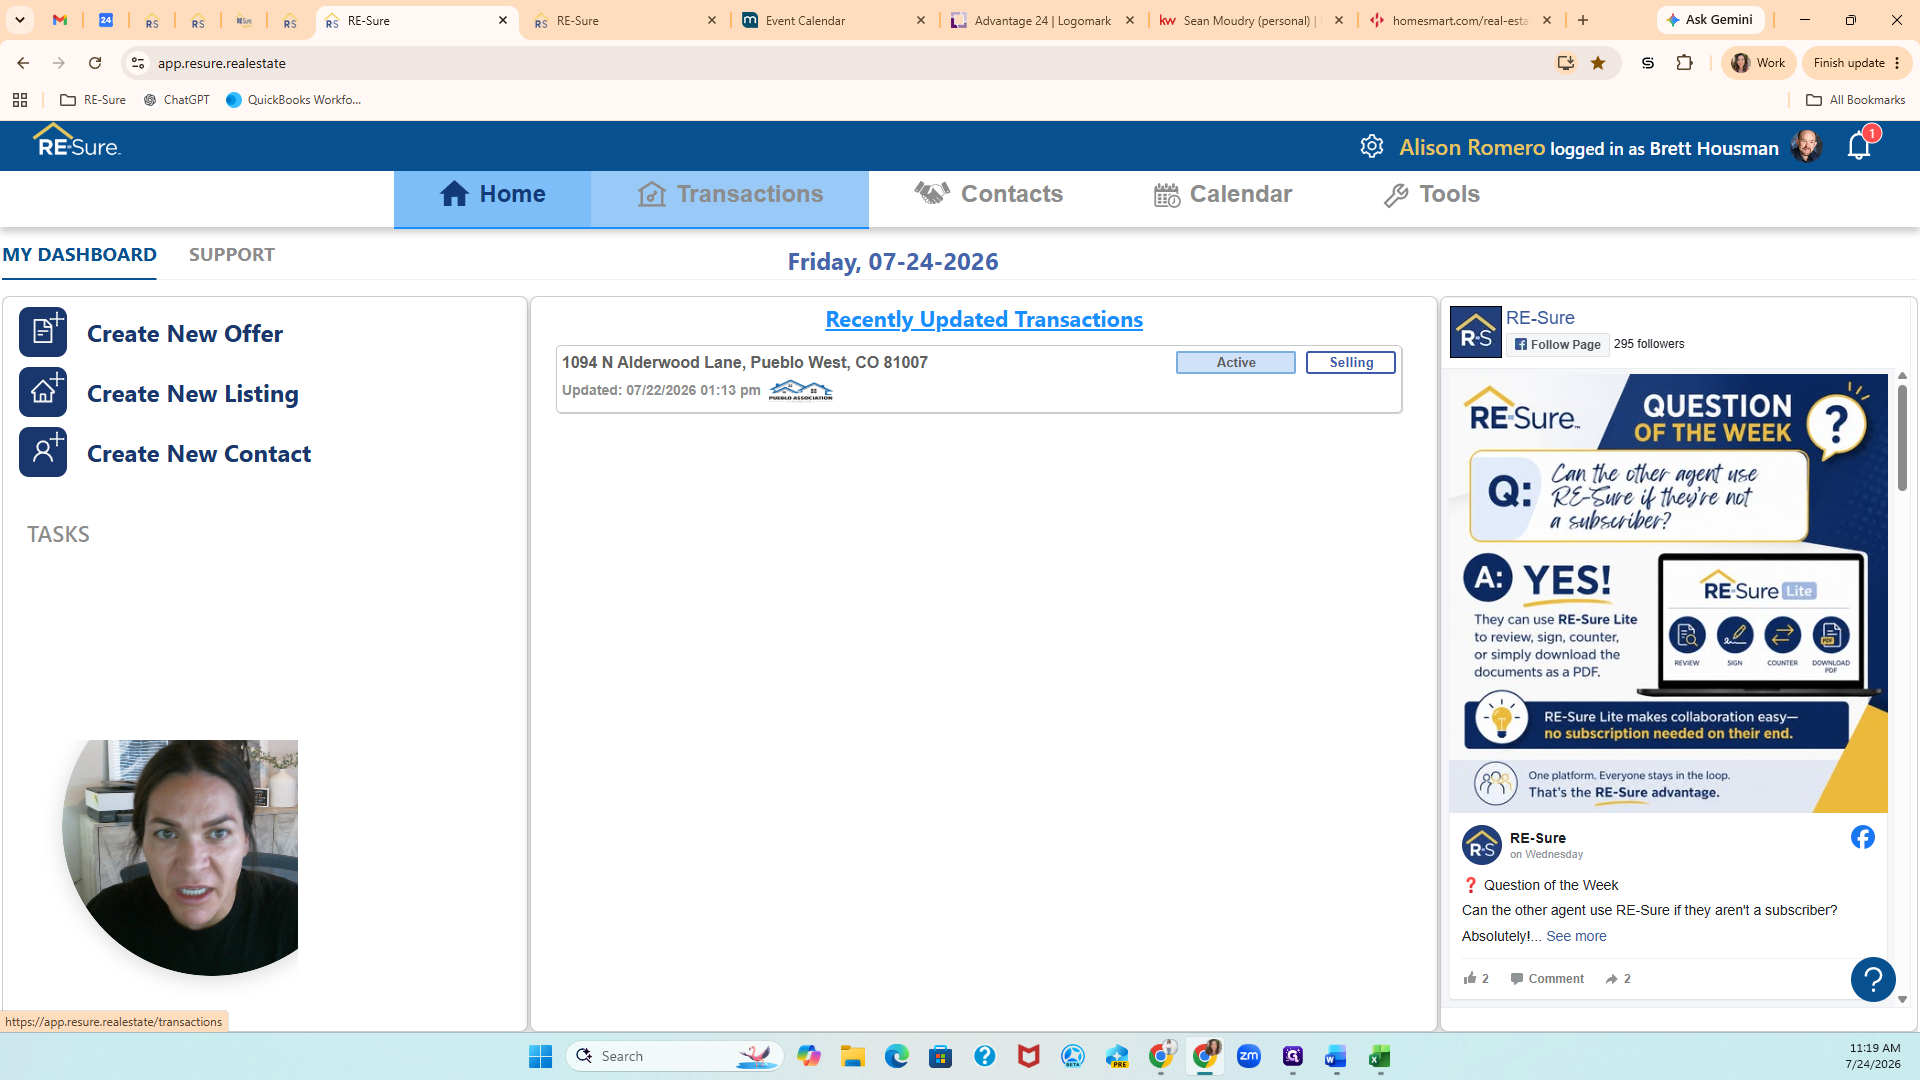
Task: Switch to the Sean Moudry tab
Action: point(1252,20)
